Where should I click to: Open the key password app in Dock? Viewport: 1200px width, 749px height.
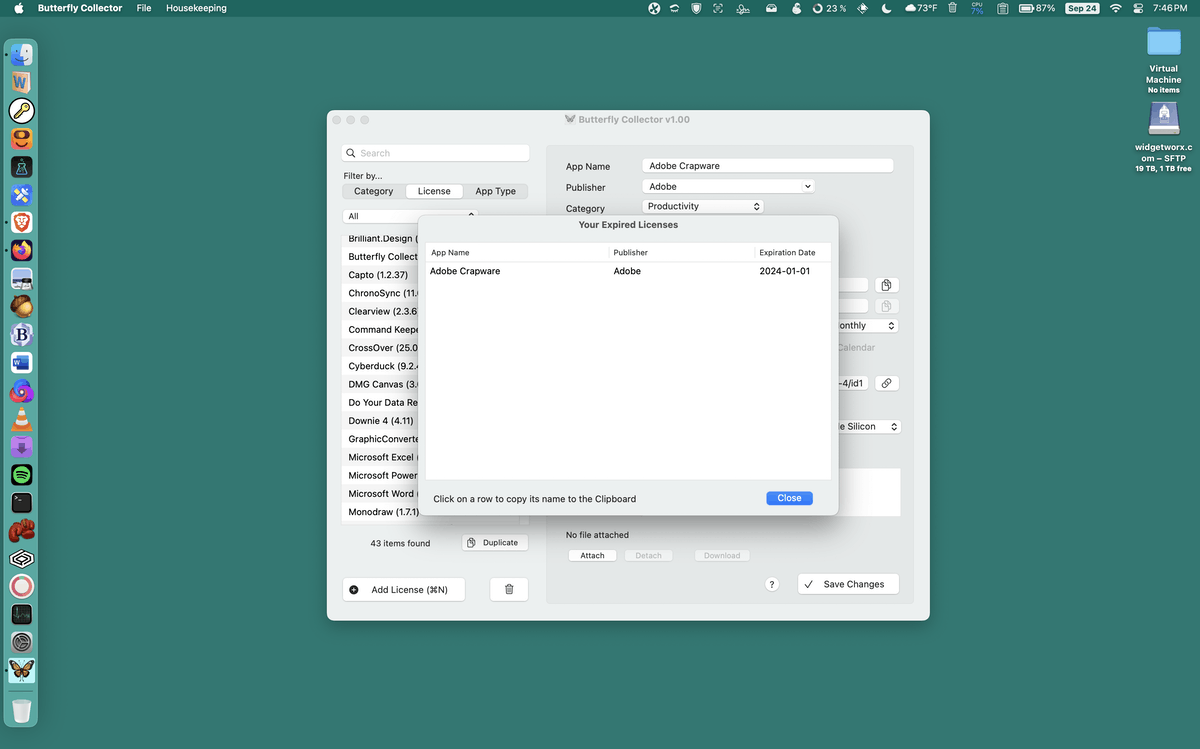(22, 110)
